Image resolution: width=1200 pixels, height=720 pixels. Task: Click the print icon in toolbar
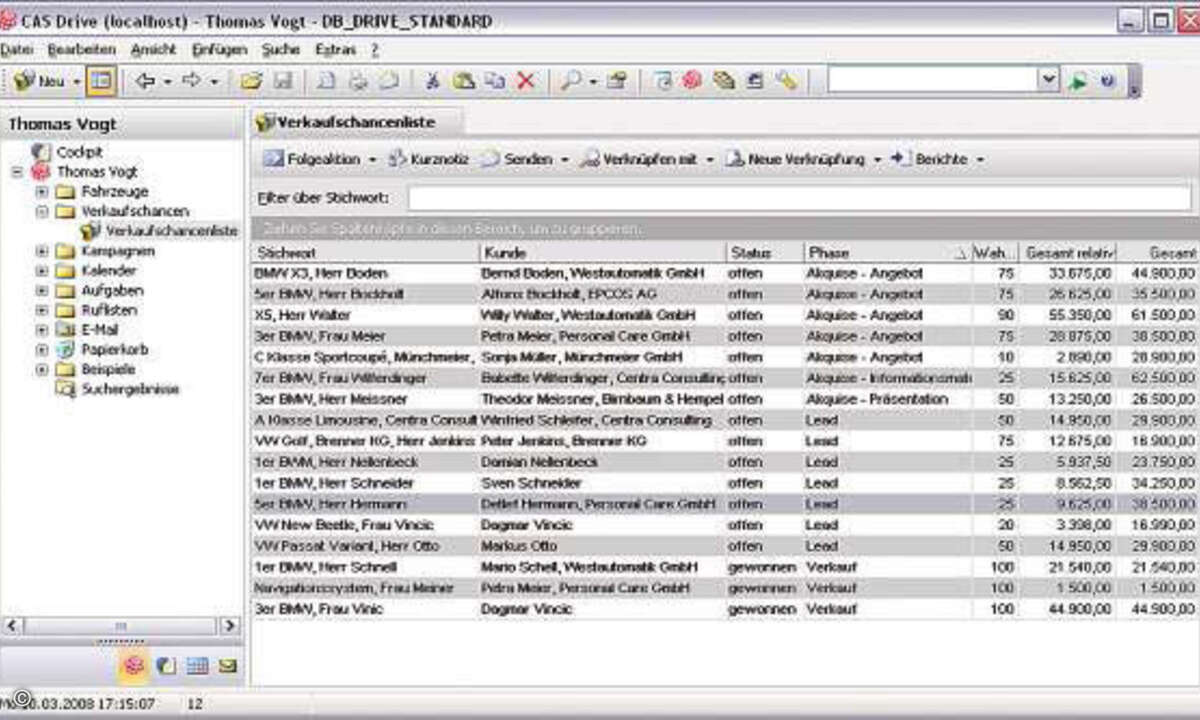358,82
